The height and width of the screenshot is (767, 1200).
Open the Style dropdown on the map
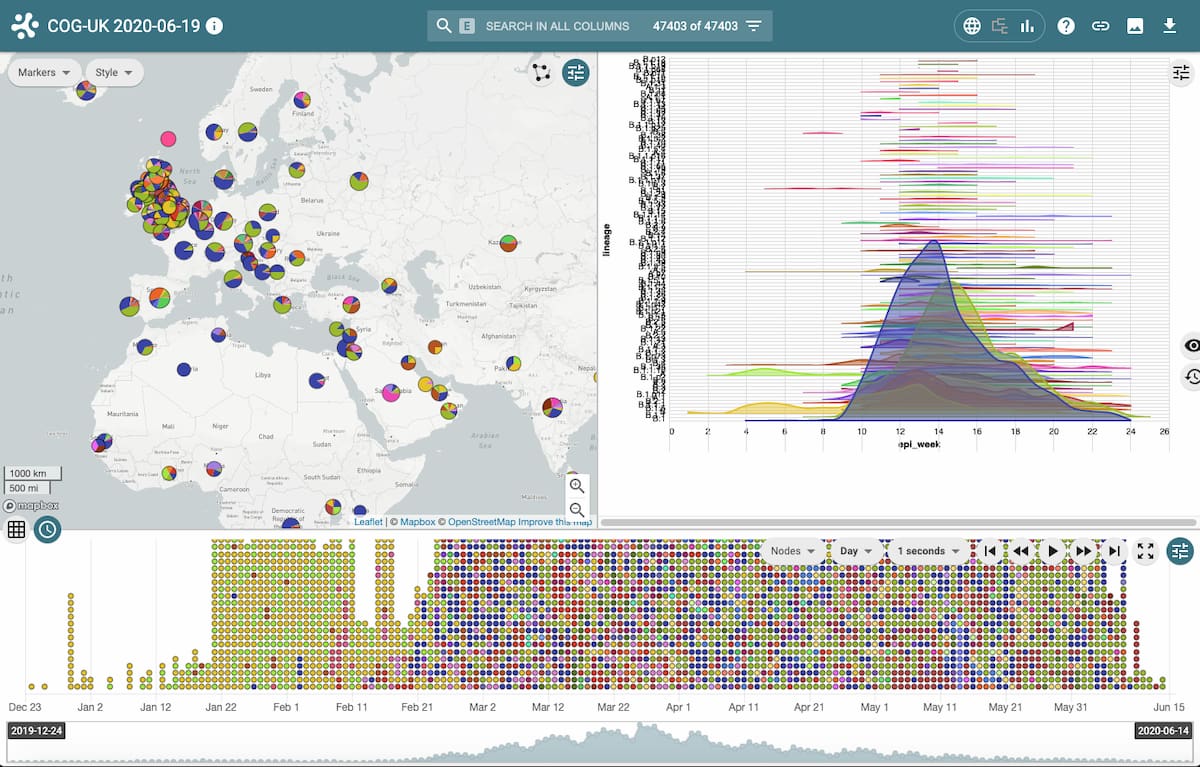[x=114, y=72]
